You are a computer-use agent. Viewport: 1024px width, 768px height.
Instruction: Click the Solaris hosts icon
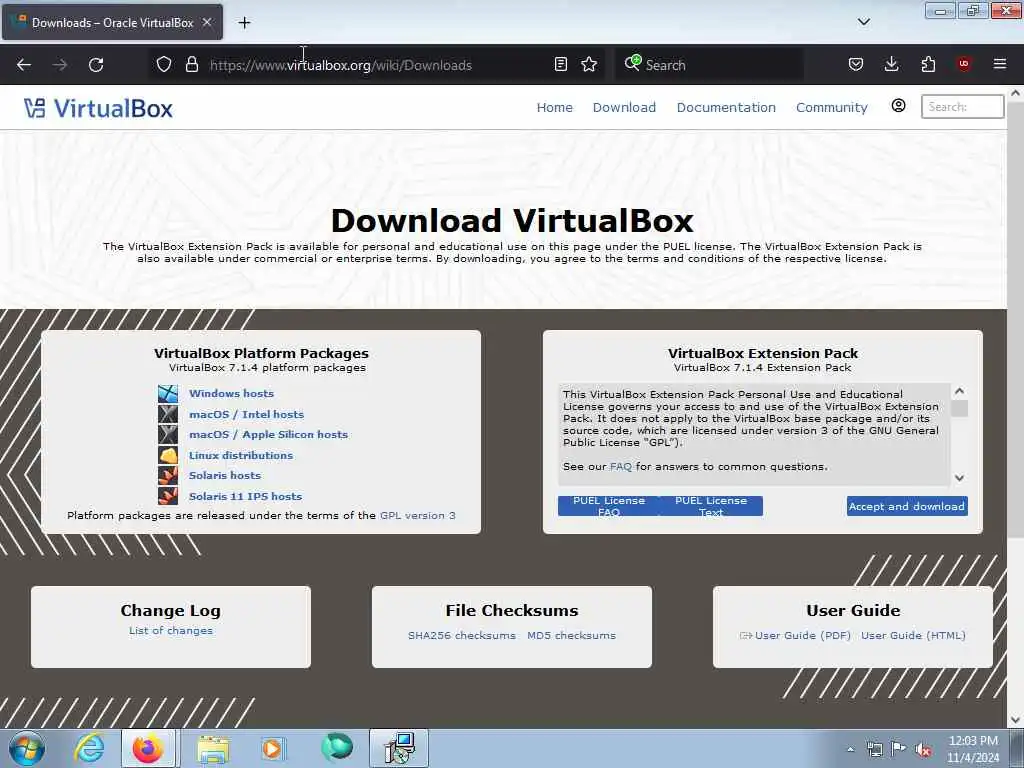tap(168, 475)
